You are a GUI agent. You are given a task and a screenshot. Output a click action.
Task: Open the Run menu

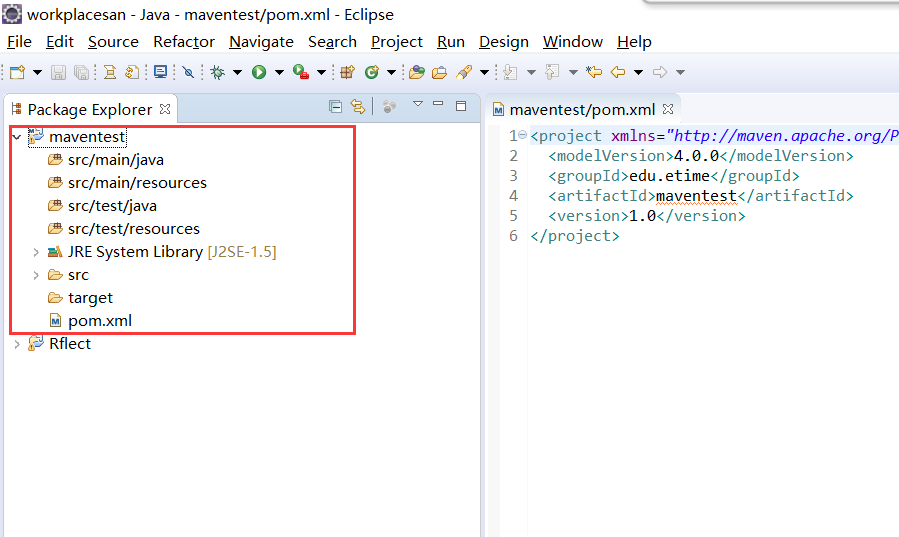coord(451,42)
